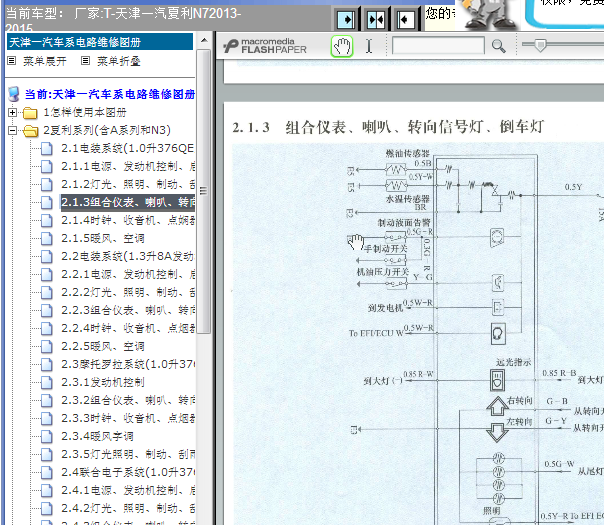Click the 手制动开关 label in diagram
Viewport: 604px width, 525px height.
pos(386,249)
